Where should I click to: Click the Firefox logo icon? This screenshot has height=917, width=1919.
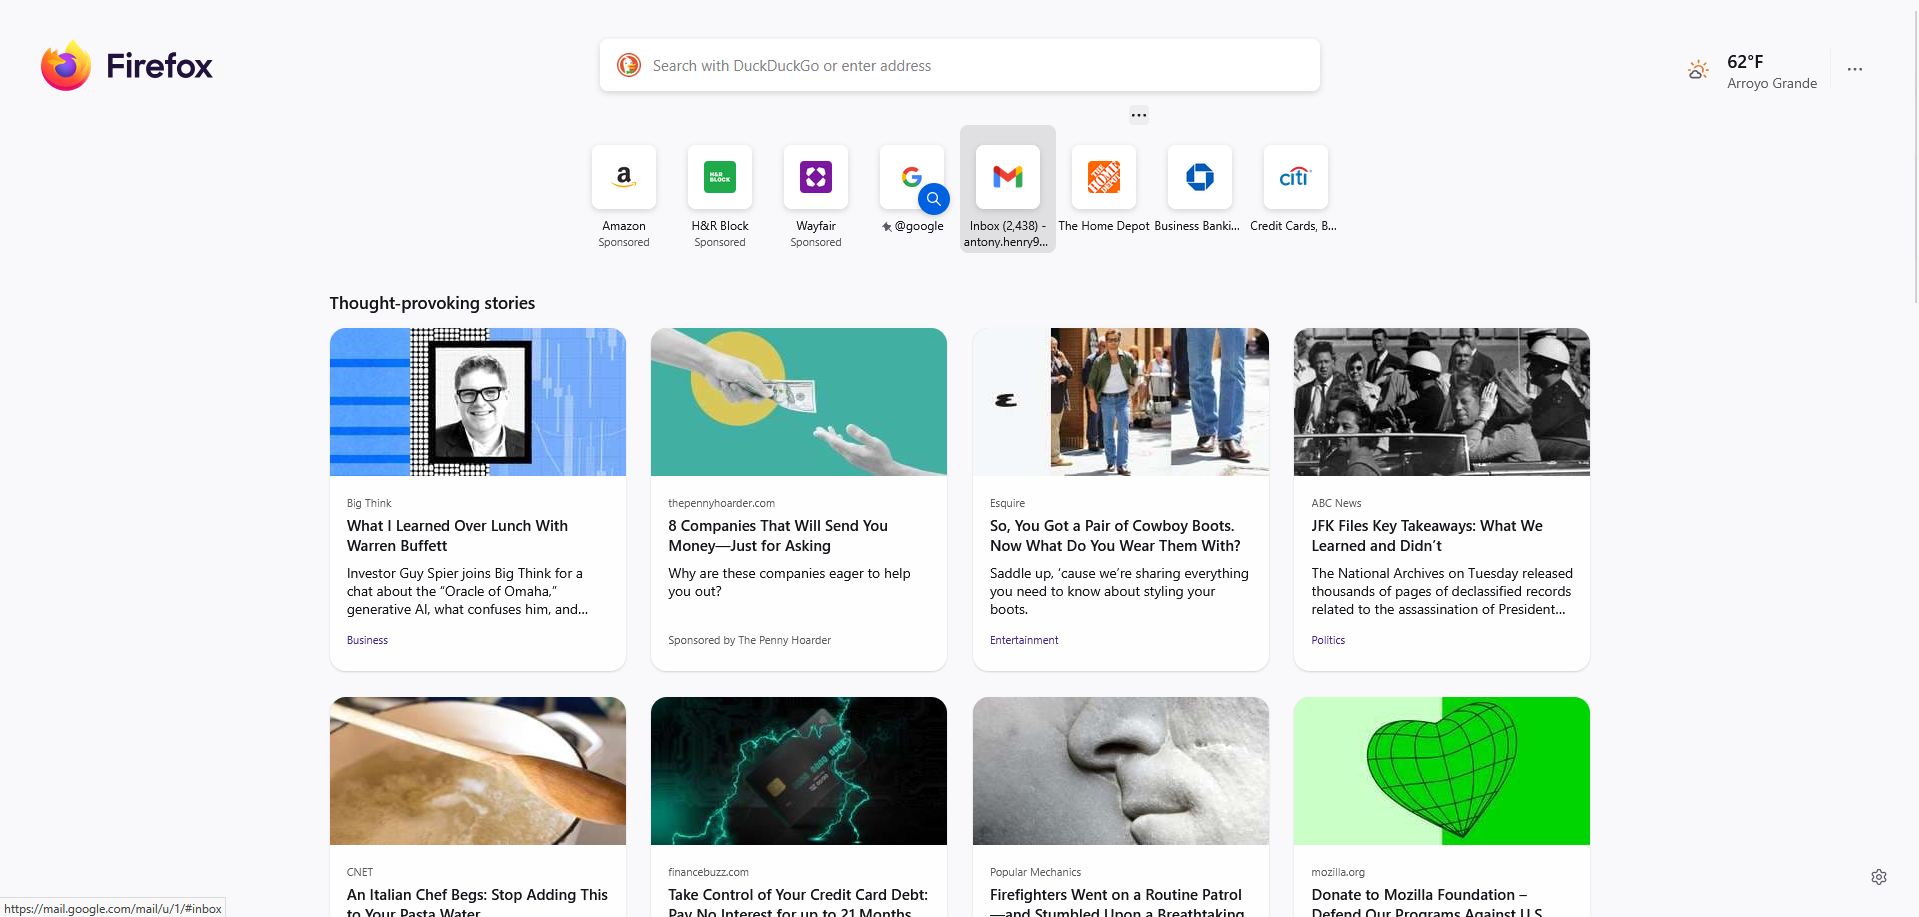(66, 66)
